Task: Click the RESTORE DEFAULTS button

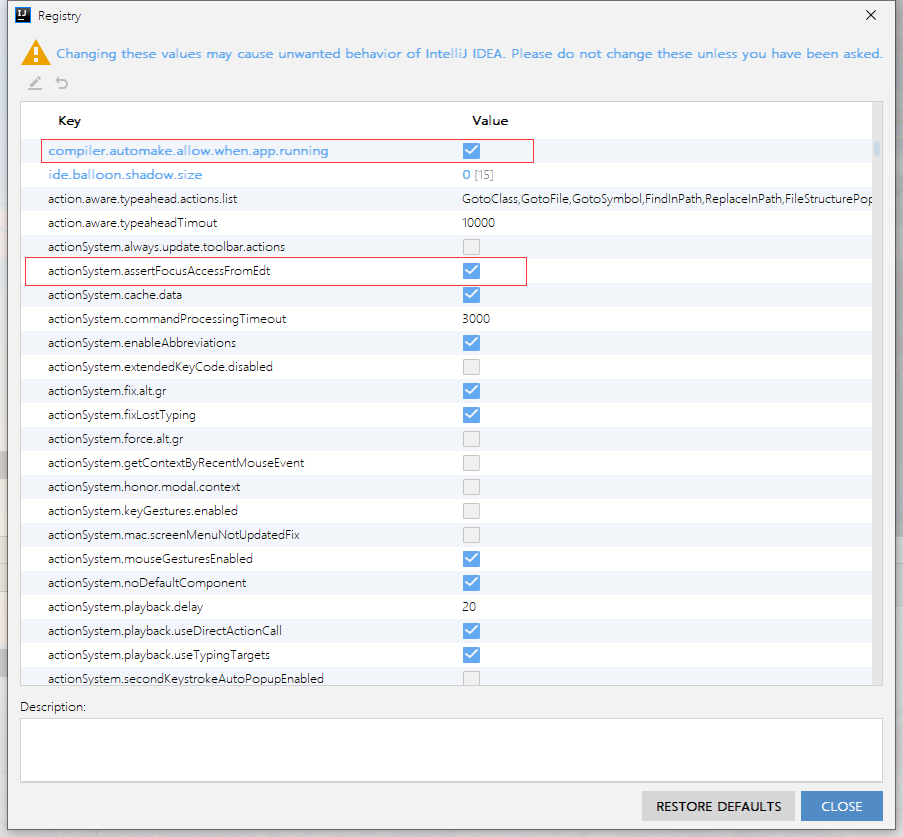Action: click(x=718, y=806)
